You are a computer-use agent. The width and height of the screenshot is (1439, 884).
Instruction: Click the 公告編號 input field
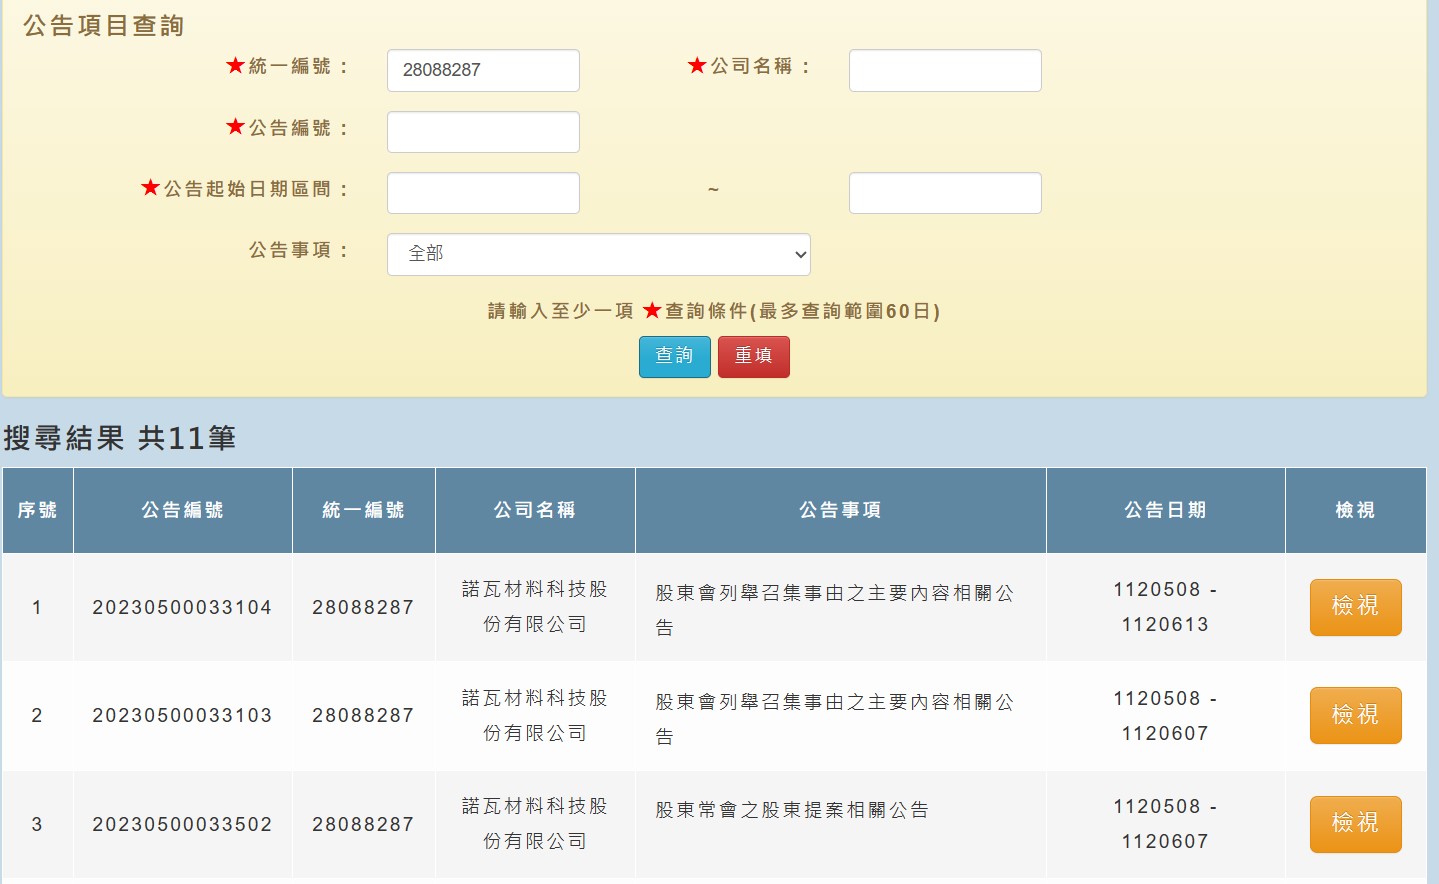point(483,132)
